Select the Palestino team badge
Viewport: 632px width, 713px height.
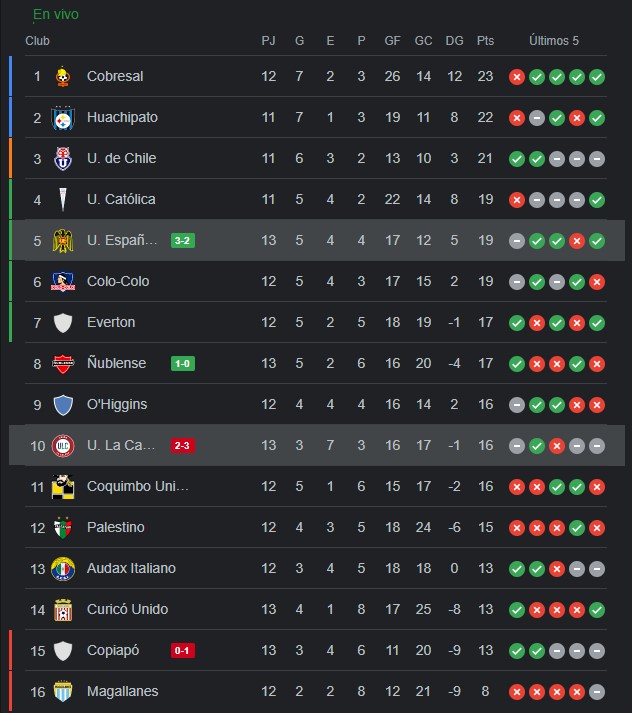[63, 528]
